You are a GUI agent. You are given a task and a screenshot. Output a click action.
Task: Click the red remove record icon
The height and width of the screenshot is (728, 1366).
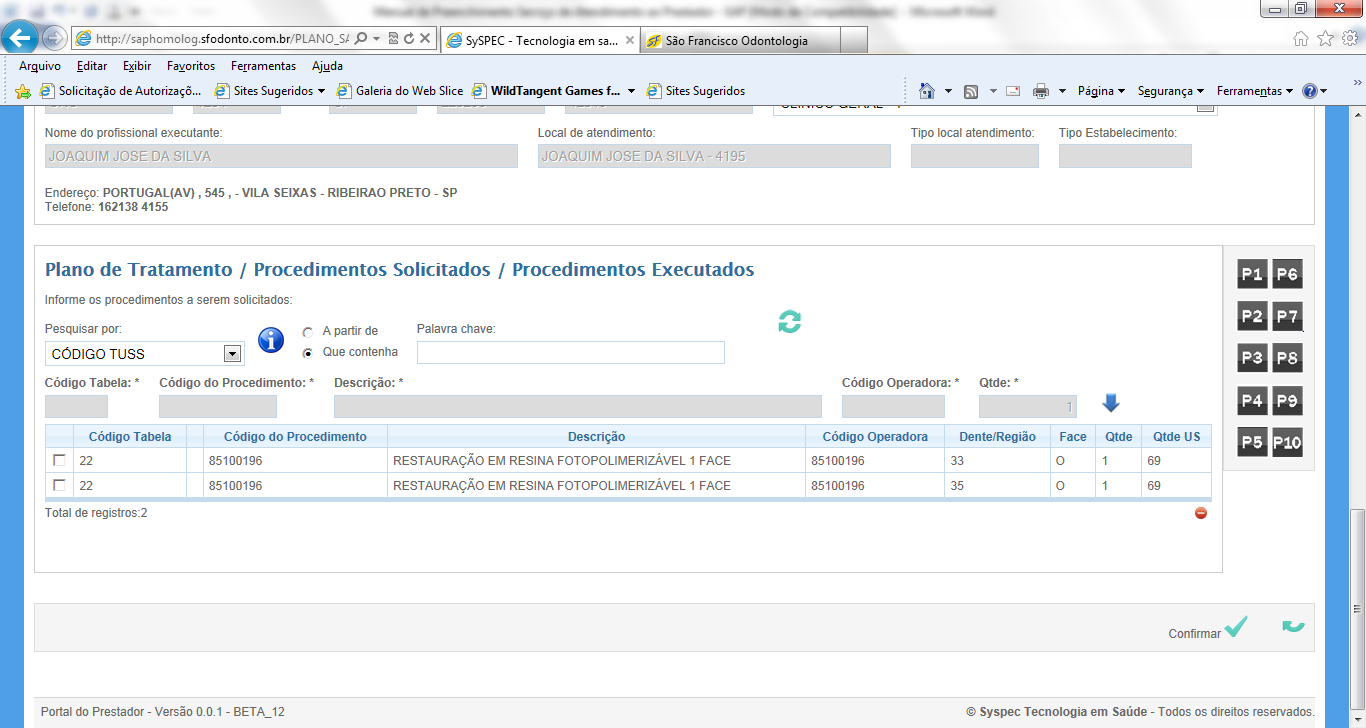pyautogui.click(x=1201, y=513)
